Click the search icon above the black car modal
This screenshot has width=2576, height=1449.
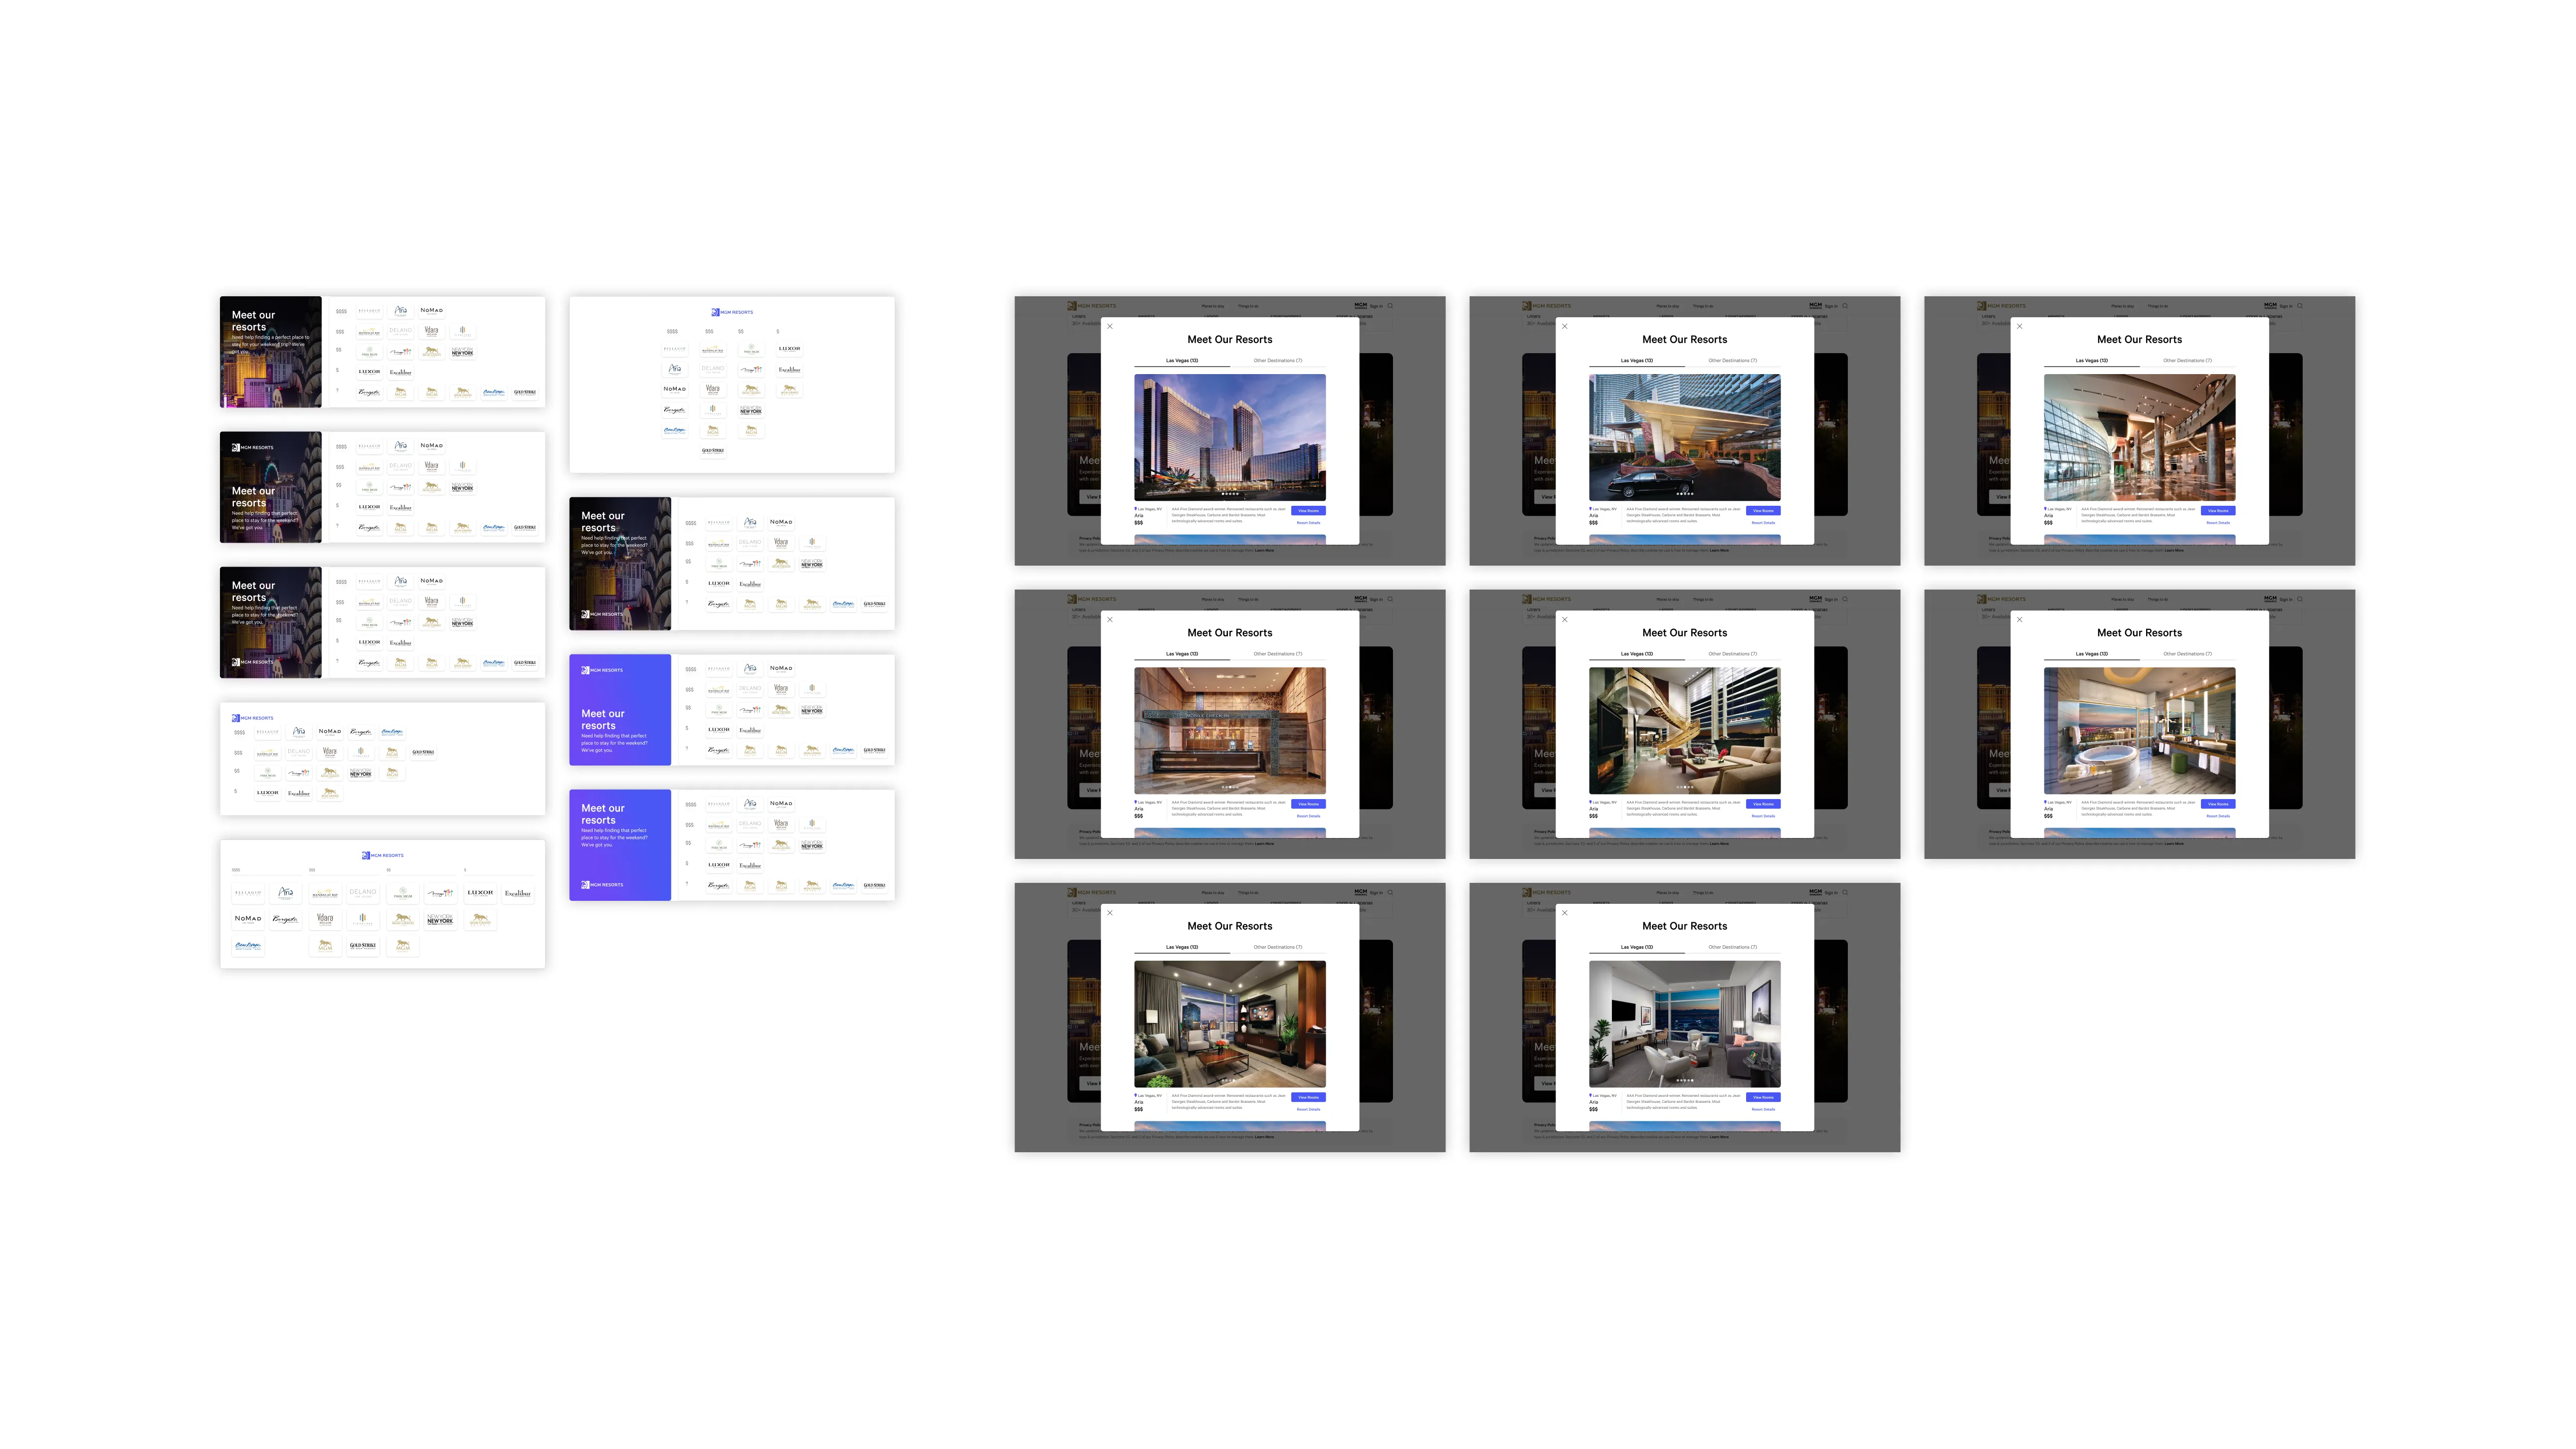pos(1845,305)
